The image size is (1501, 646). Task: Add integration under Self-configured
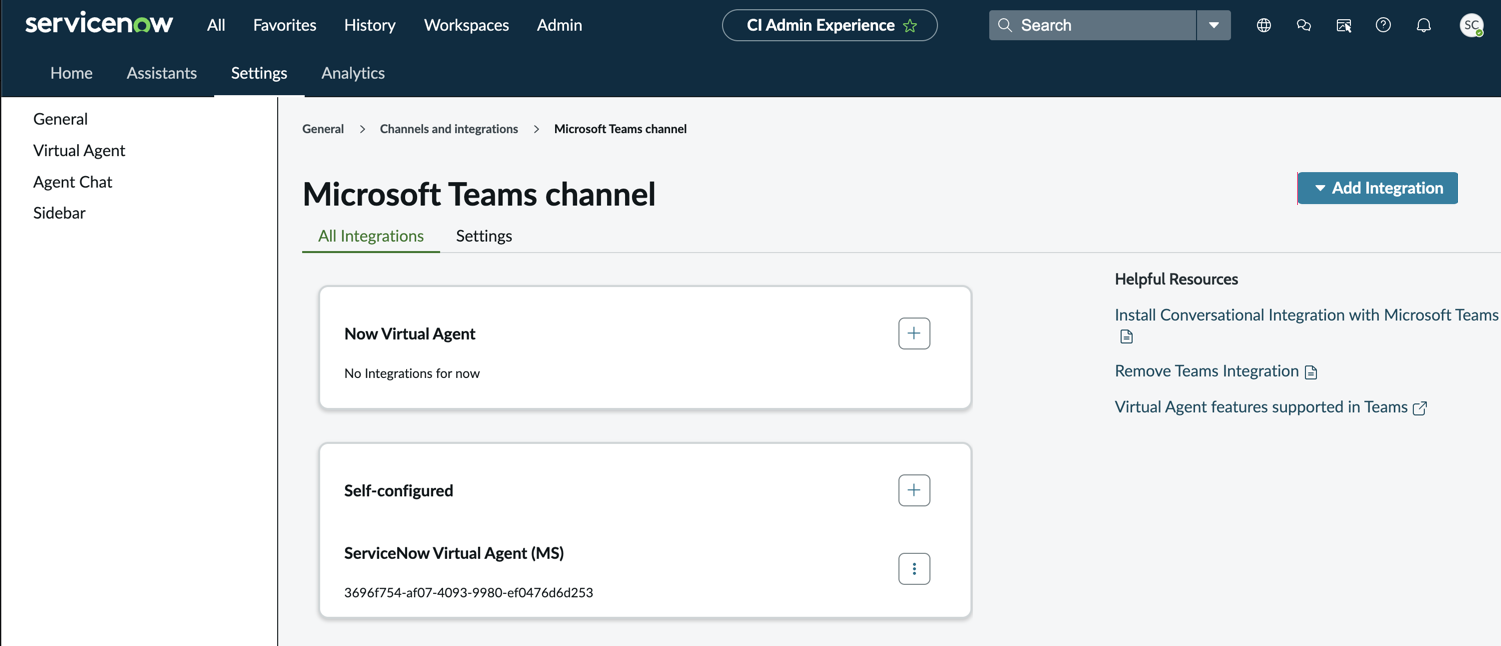[x=914, y=490]
